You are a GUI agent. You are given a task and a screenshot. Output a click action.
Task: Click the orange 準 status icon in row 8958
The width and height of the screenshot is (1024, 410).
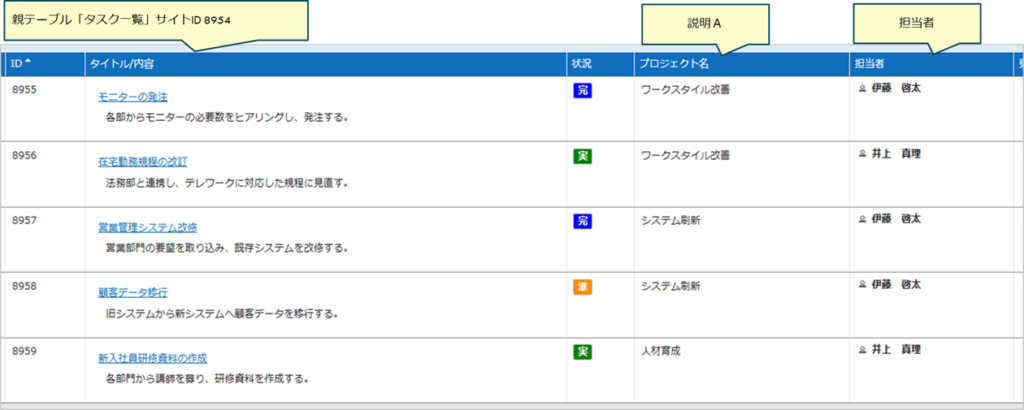click(582, 287)
